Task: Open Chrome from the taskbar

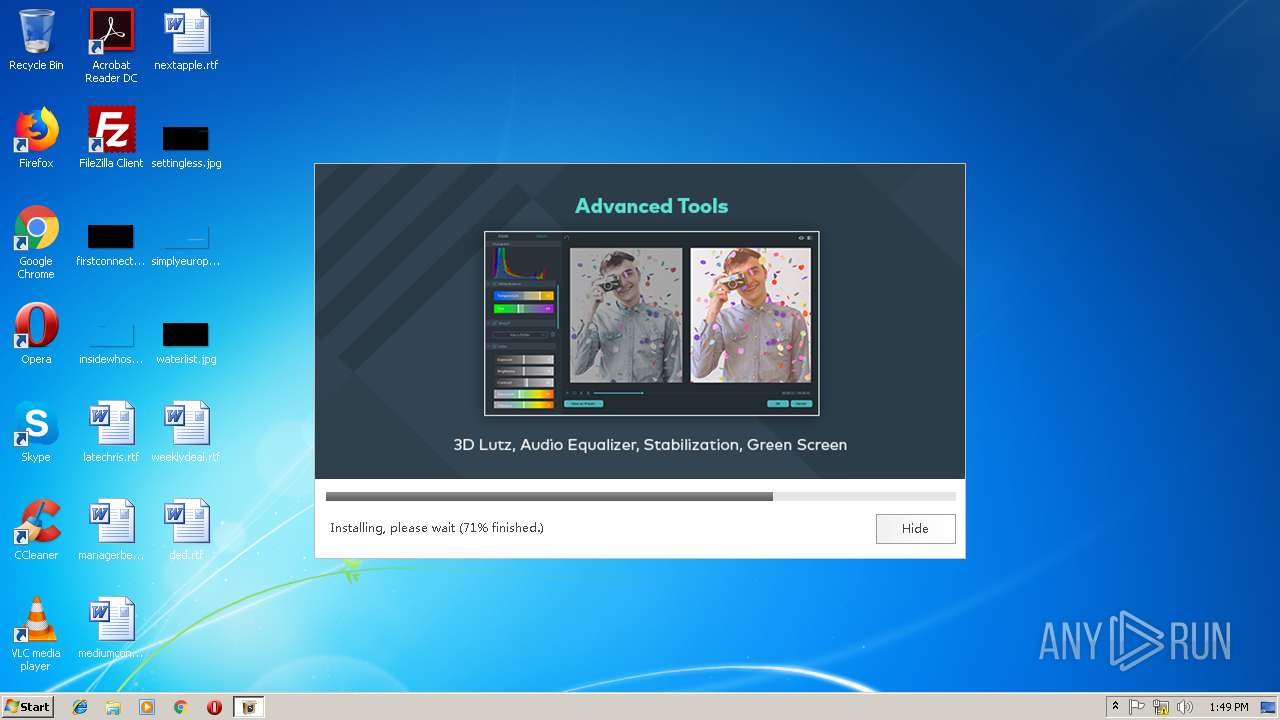Action: [180, 707]
